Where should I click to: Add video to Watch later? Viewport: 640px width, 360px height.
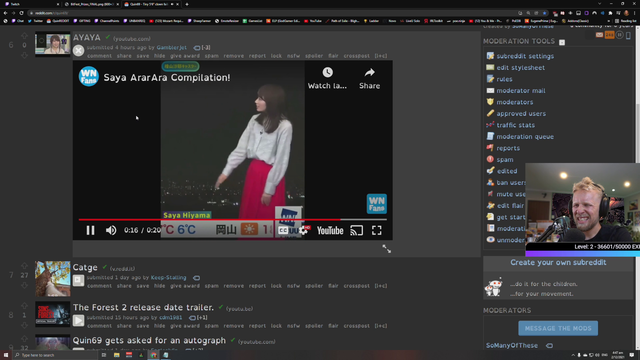click(327, 78)
